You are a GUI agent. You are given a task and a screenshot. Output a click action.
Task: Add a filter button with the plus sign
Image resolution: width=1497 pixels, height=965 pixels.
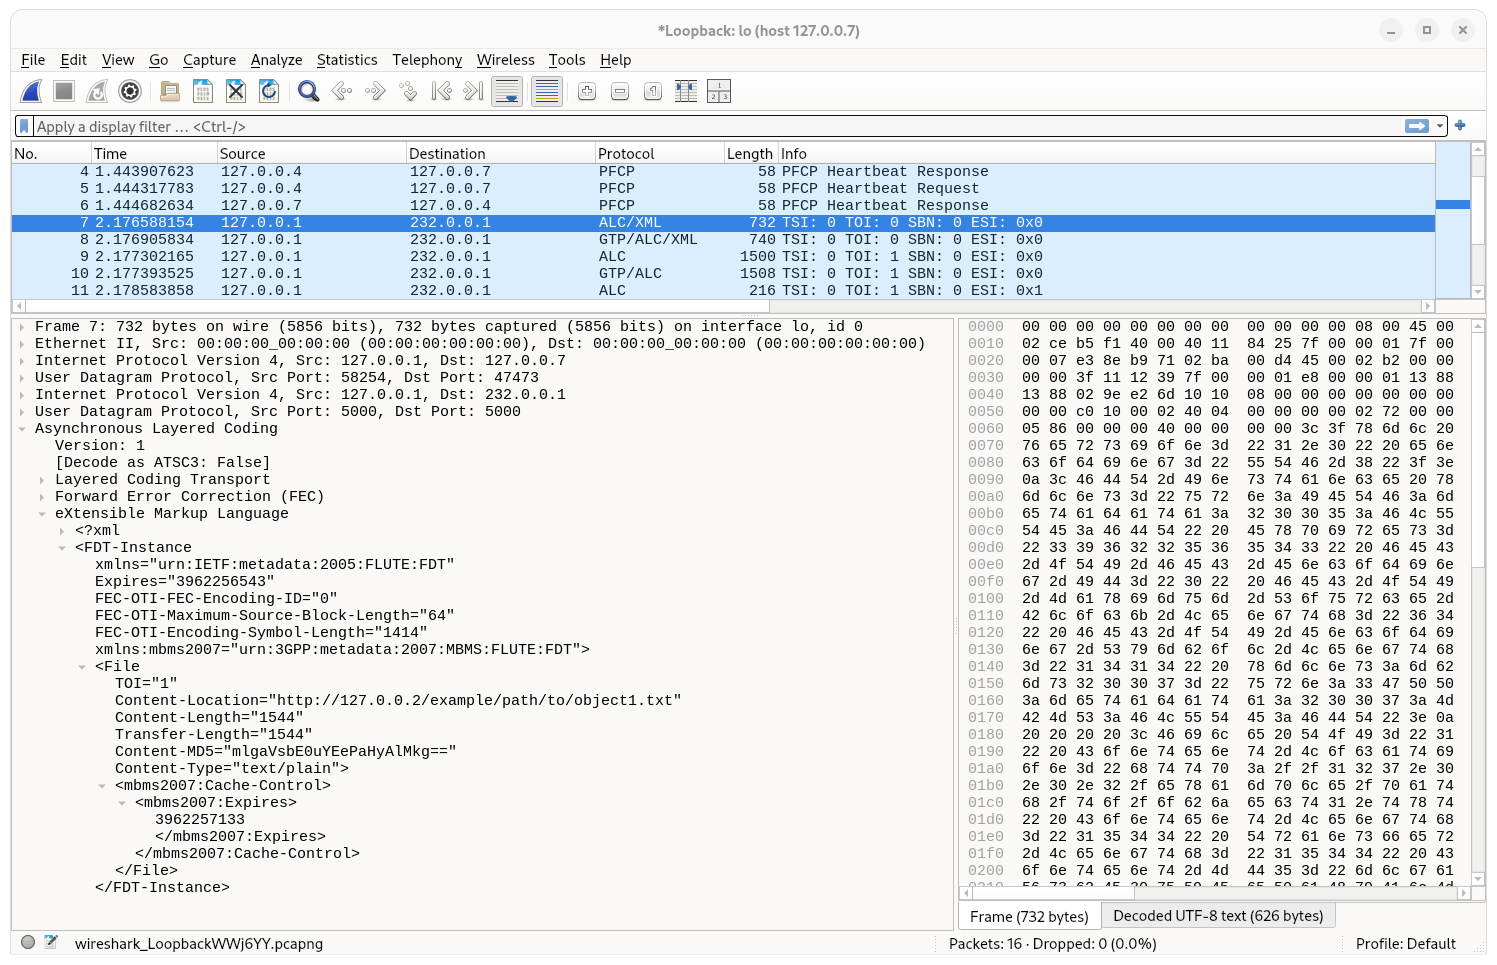(1460, 126)
